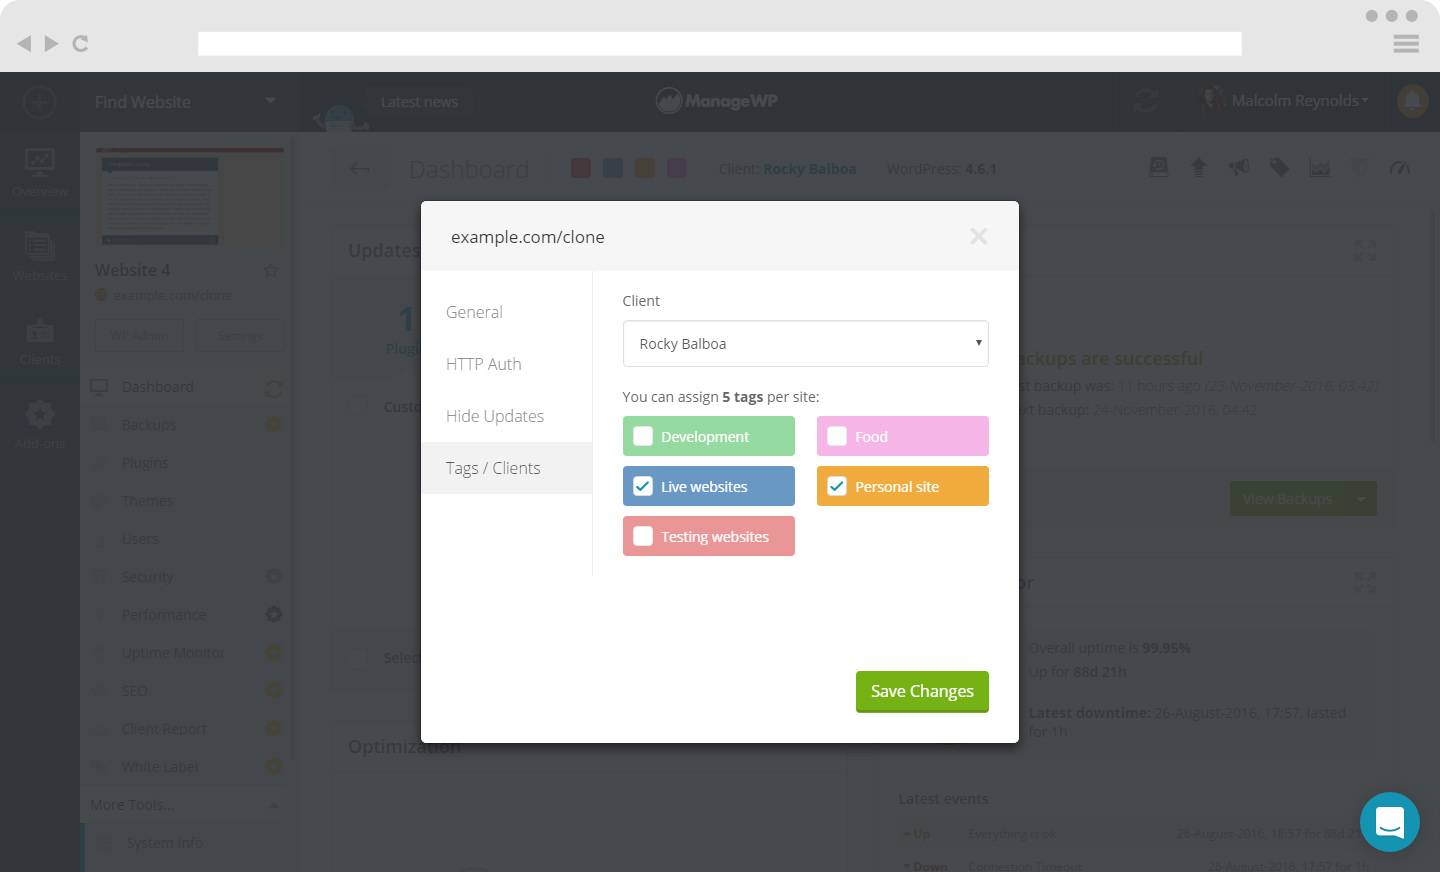Click the Save Changes button
1440x872 pixels.
pyautogui.click(x=922, y=691)
